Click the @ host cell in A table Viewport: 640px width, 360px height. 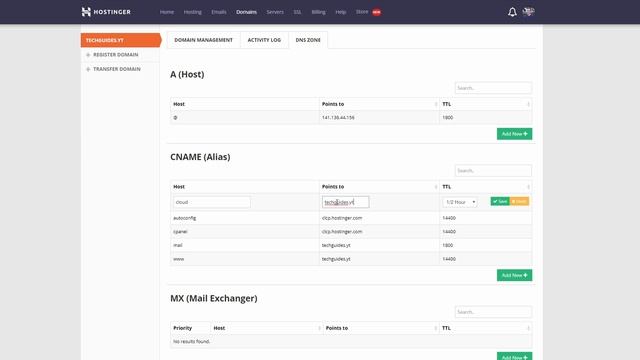pos(244,118)
